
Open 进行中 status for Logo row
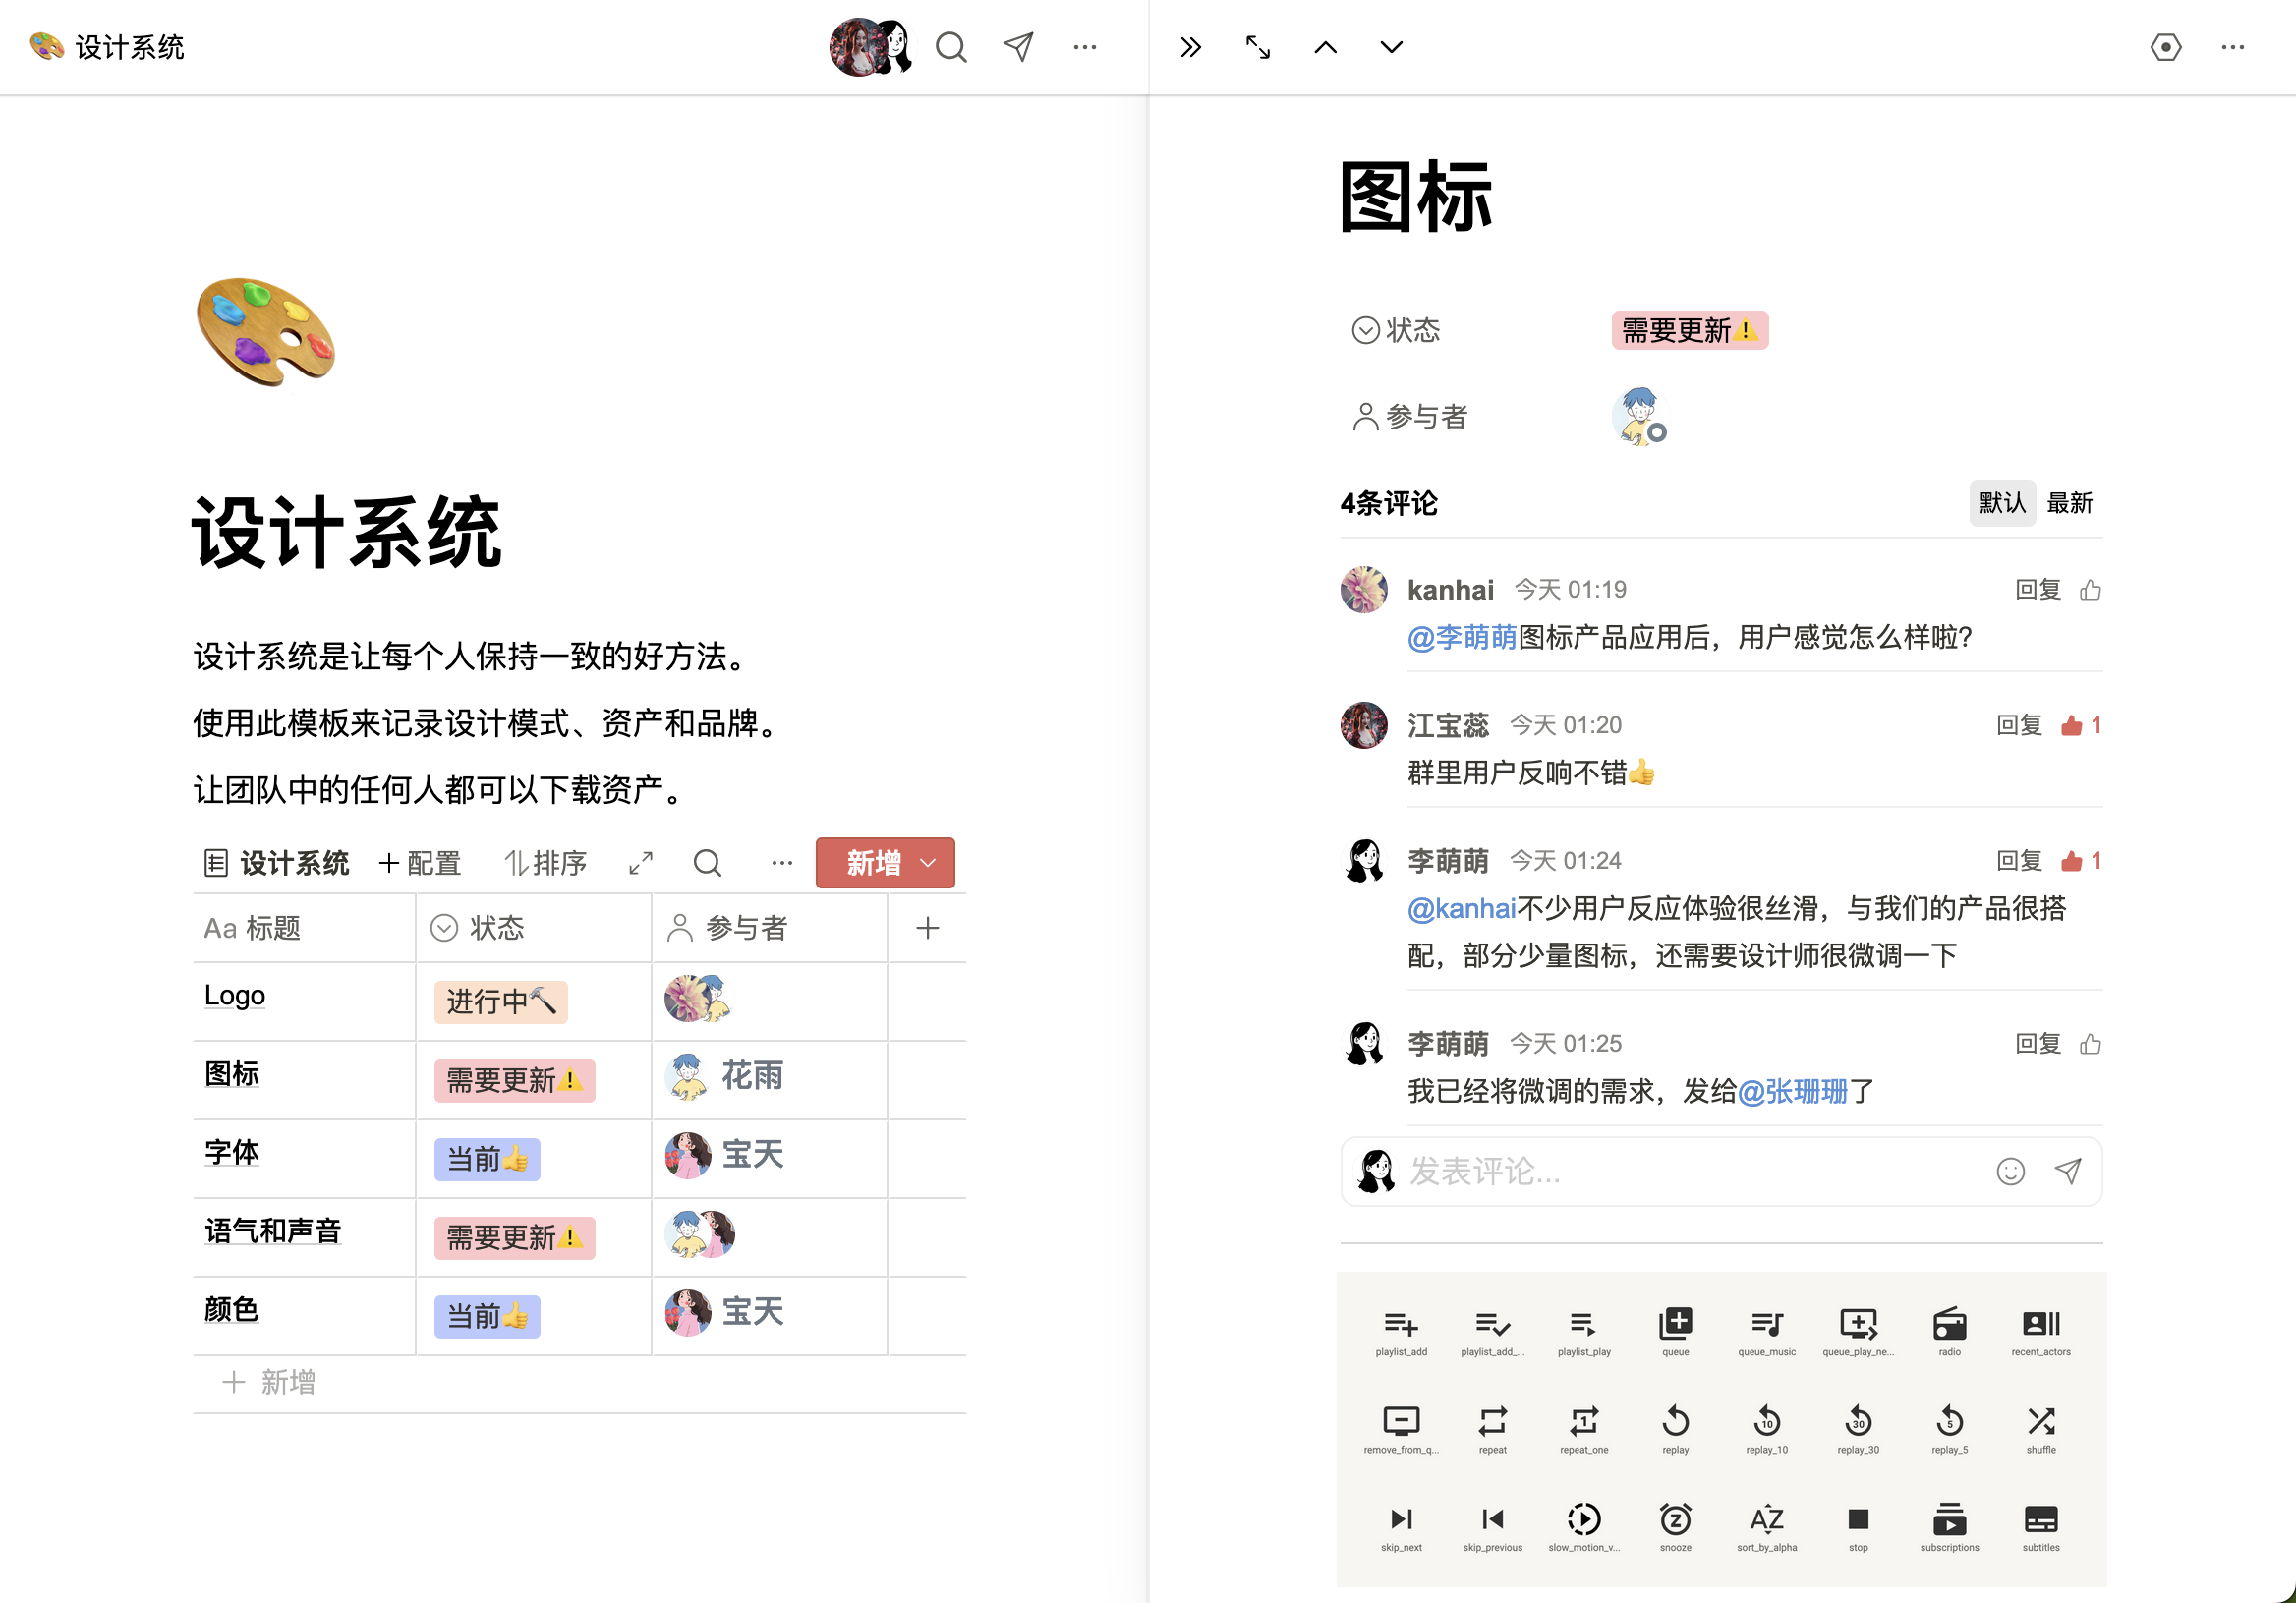(501, 1001)
